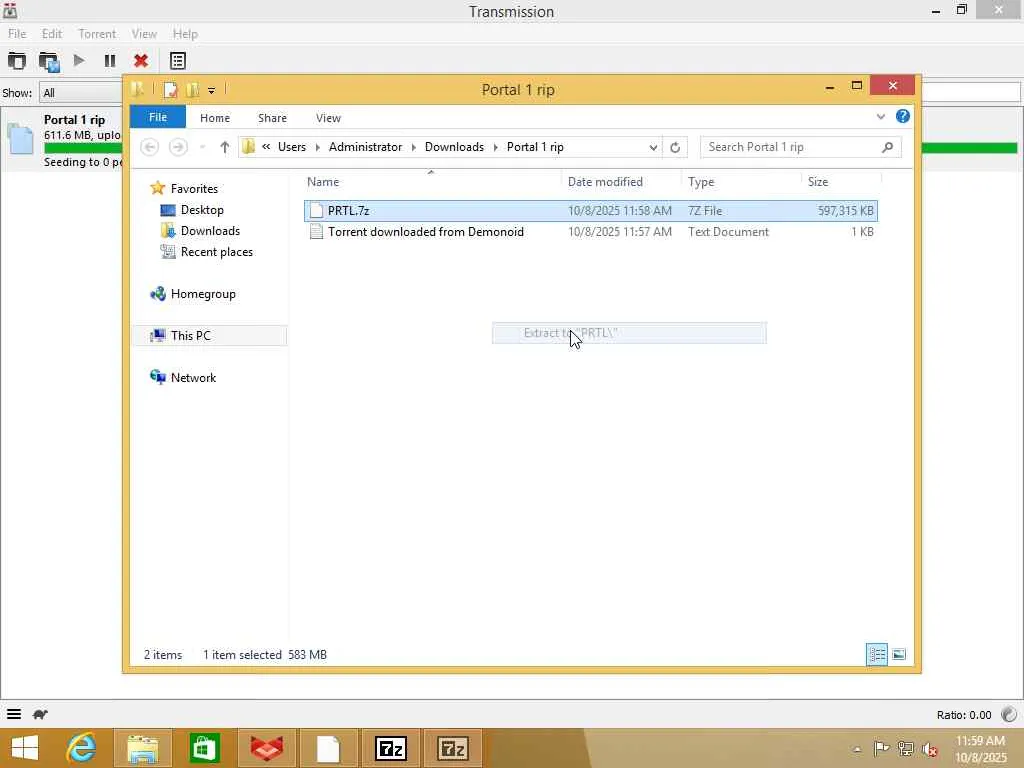The height and width of the screenshot is (768, 1024).
Task: Open Windows Start button
Action: 25,748
